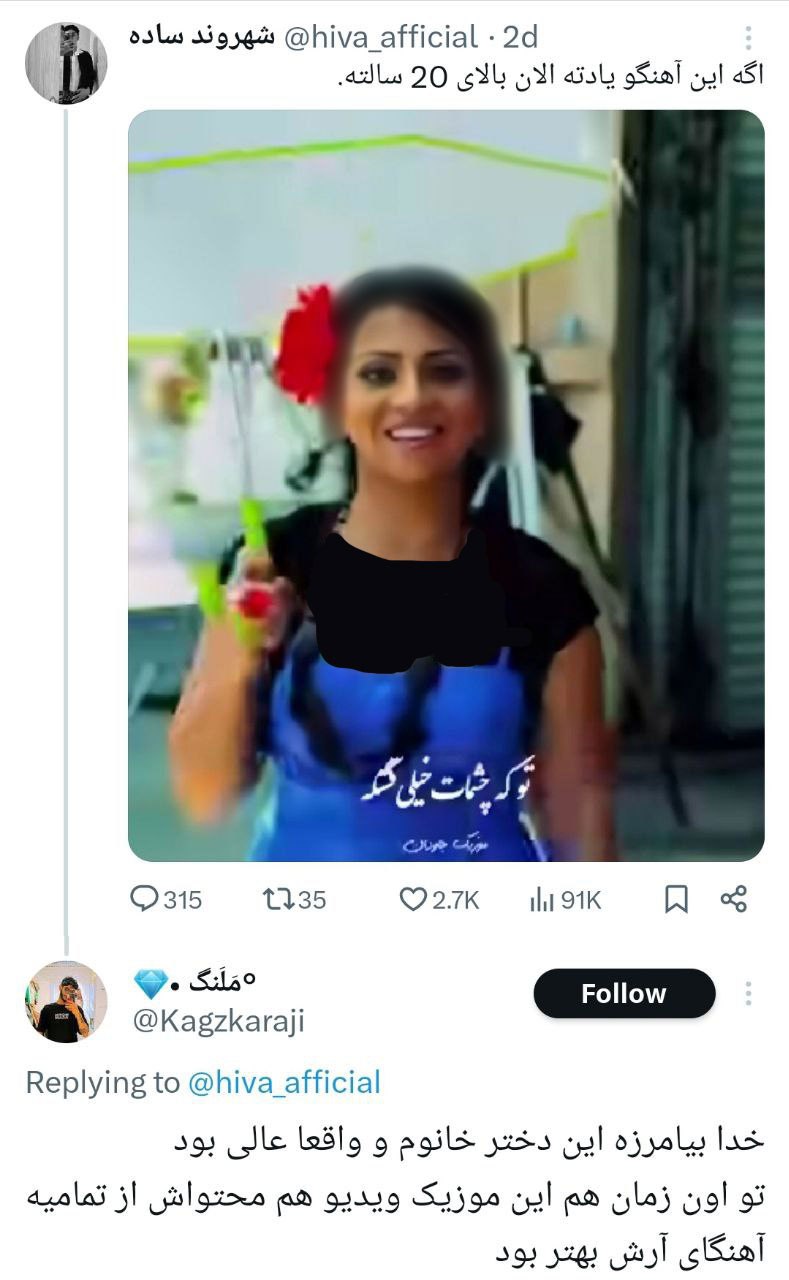Open more options for the original tweet

748,40
